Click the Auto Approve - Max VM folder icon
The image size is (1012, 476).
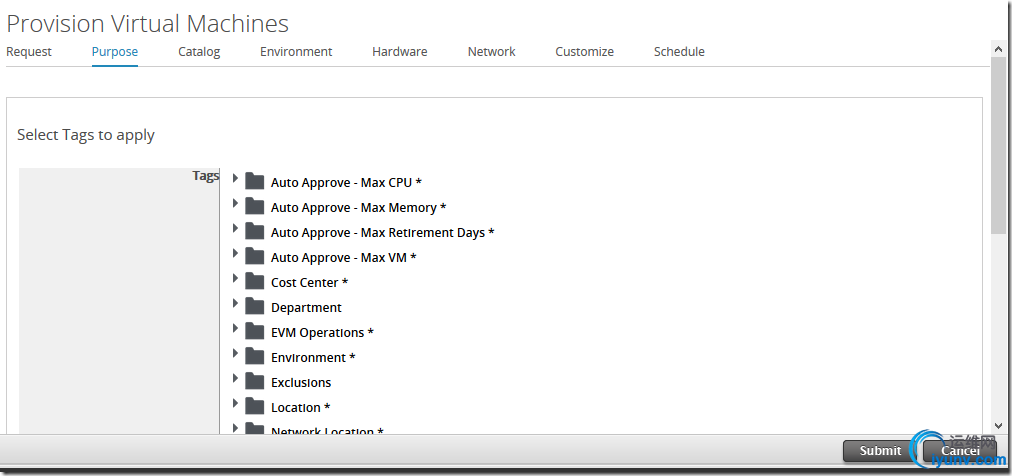coord(255,256)
